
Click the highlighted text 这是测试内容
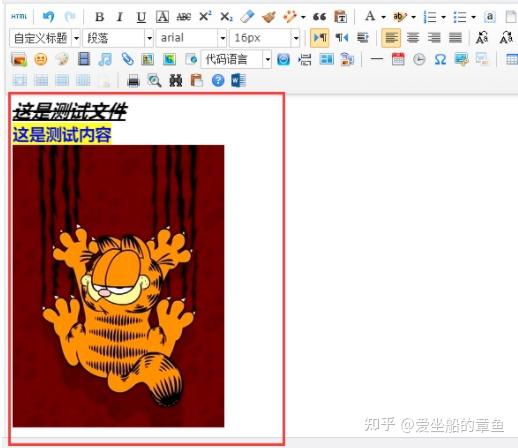62,135
